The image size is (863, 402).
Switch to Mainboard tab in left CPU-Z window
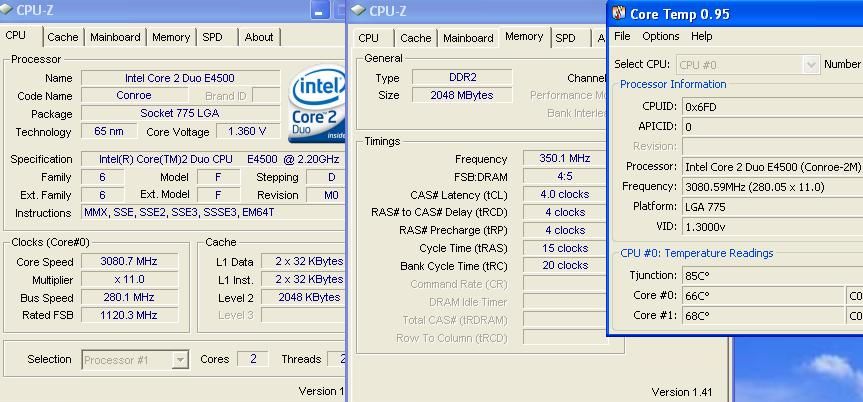pos(115,37)
